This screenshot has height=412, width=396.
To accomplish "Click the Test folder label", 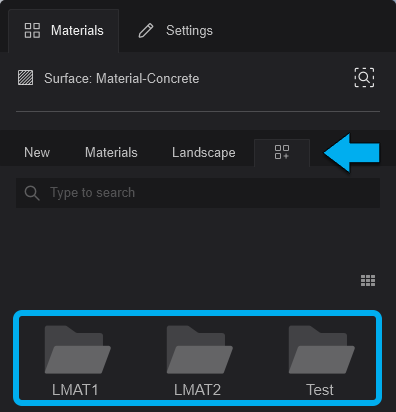I will pyautogui.click(x=320, y=390).
